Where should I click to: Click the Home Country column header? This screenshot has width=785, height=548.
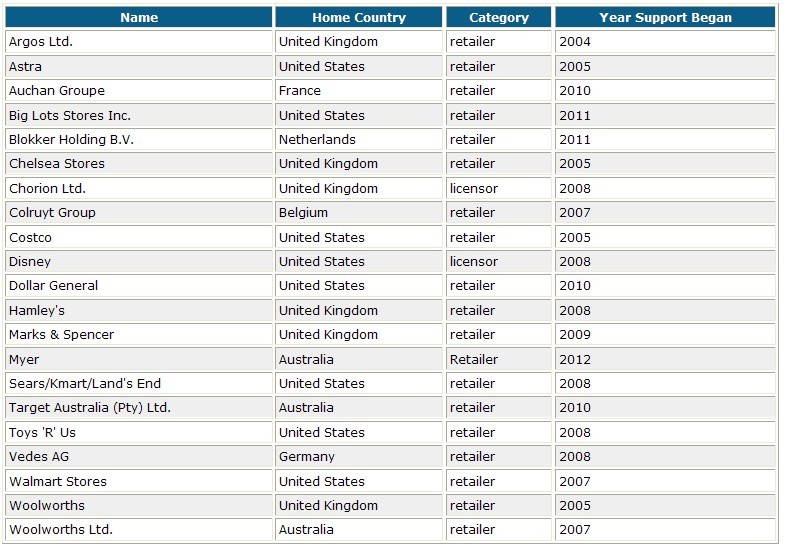(x=359, y=17)
